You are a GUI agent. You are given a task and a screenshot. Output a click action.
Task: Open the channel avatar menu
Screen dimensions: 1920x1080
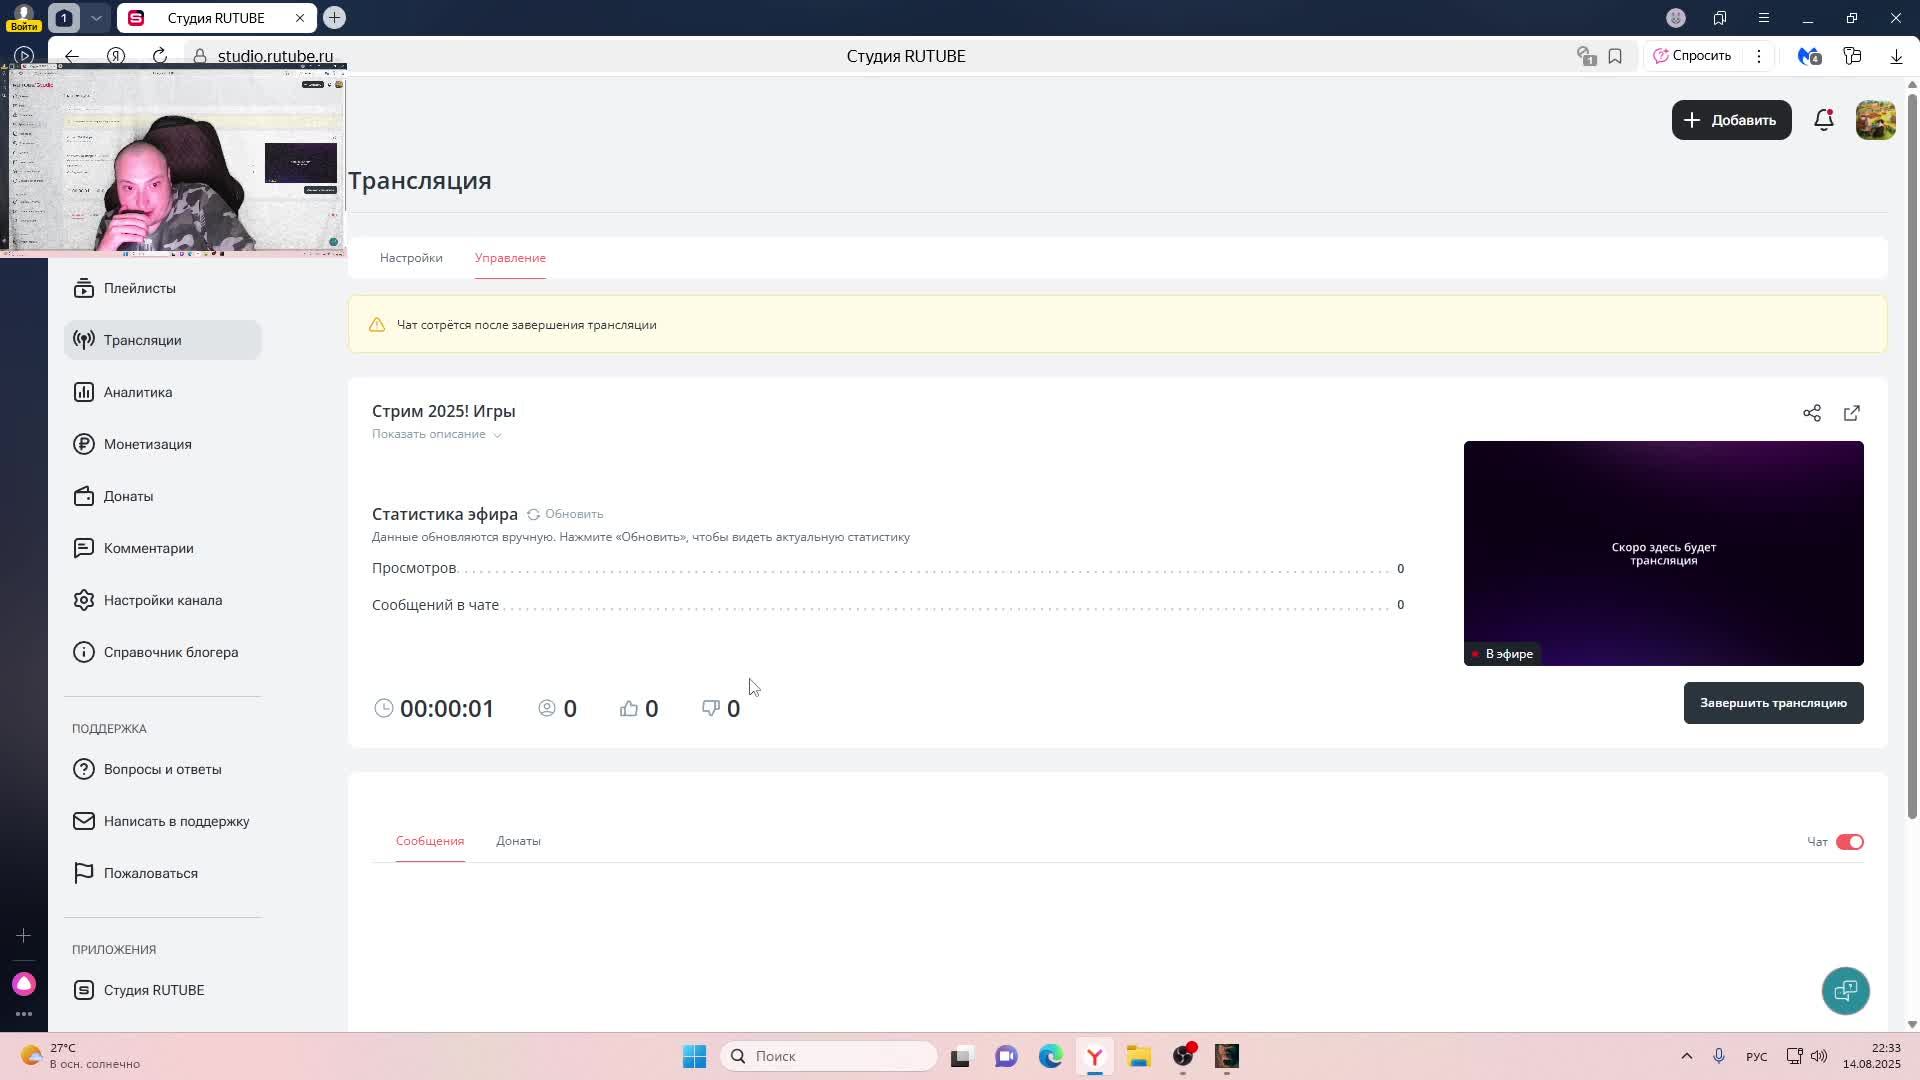pyautogui.click(x=1875, y=120)
